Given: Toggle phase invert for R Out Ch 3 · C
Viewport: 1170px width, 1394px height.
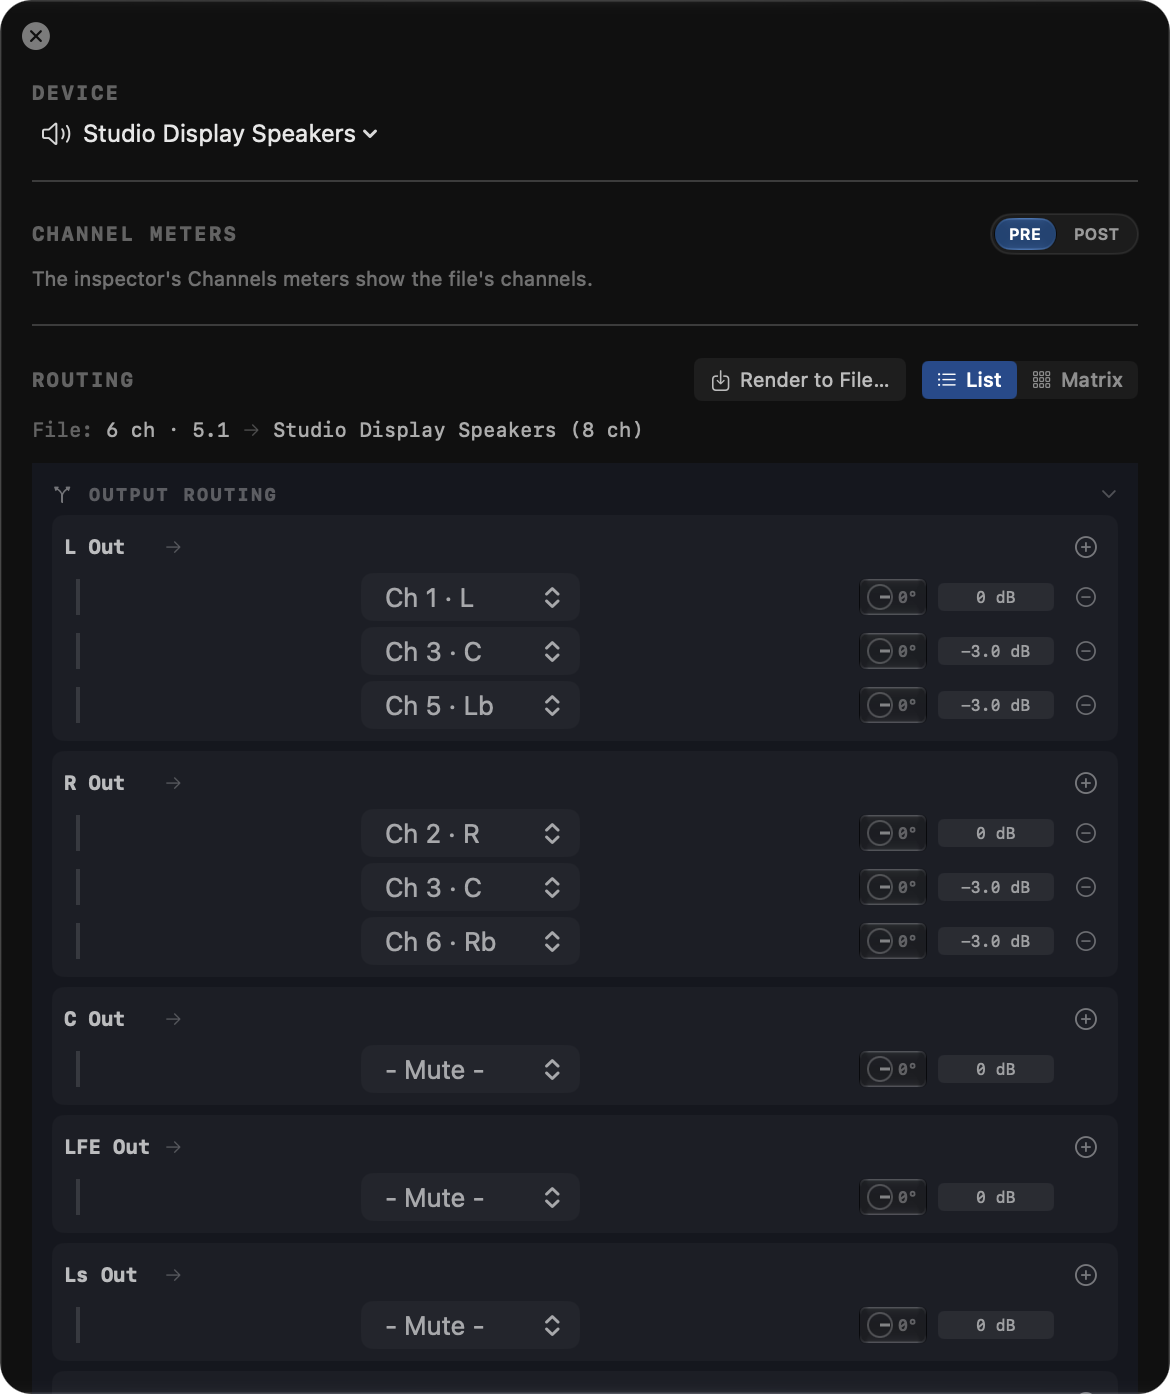Looking at the screenshot, I should 893,887.
